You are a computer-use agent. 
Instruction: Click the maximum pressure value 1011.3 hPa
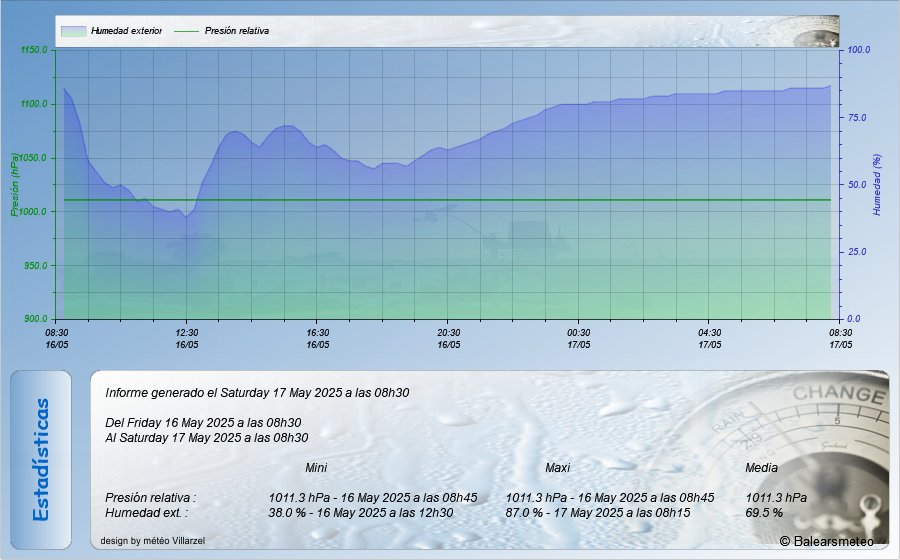610,497
